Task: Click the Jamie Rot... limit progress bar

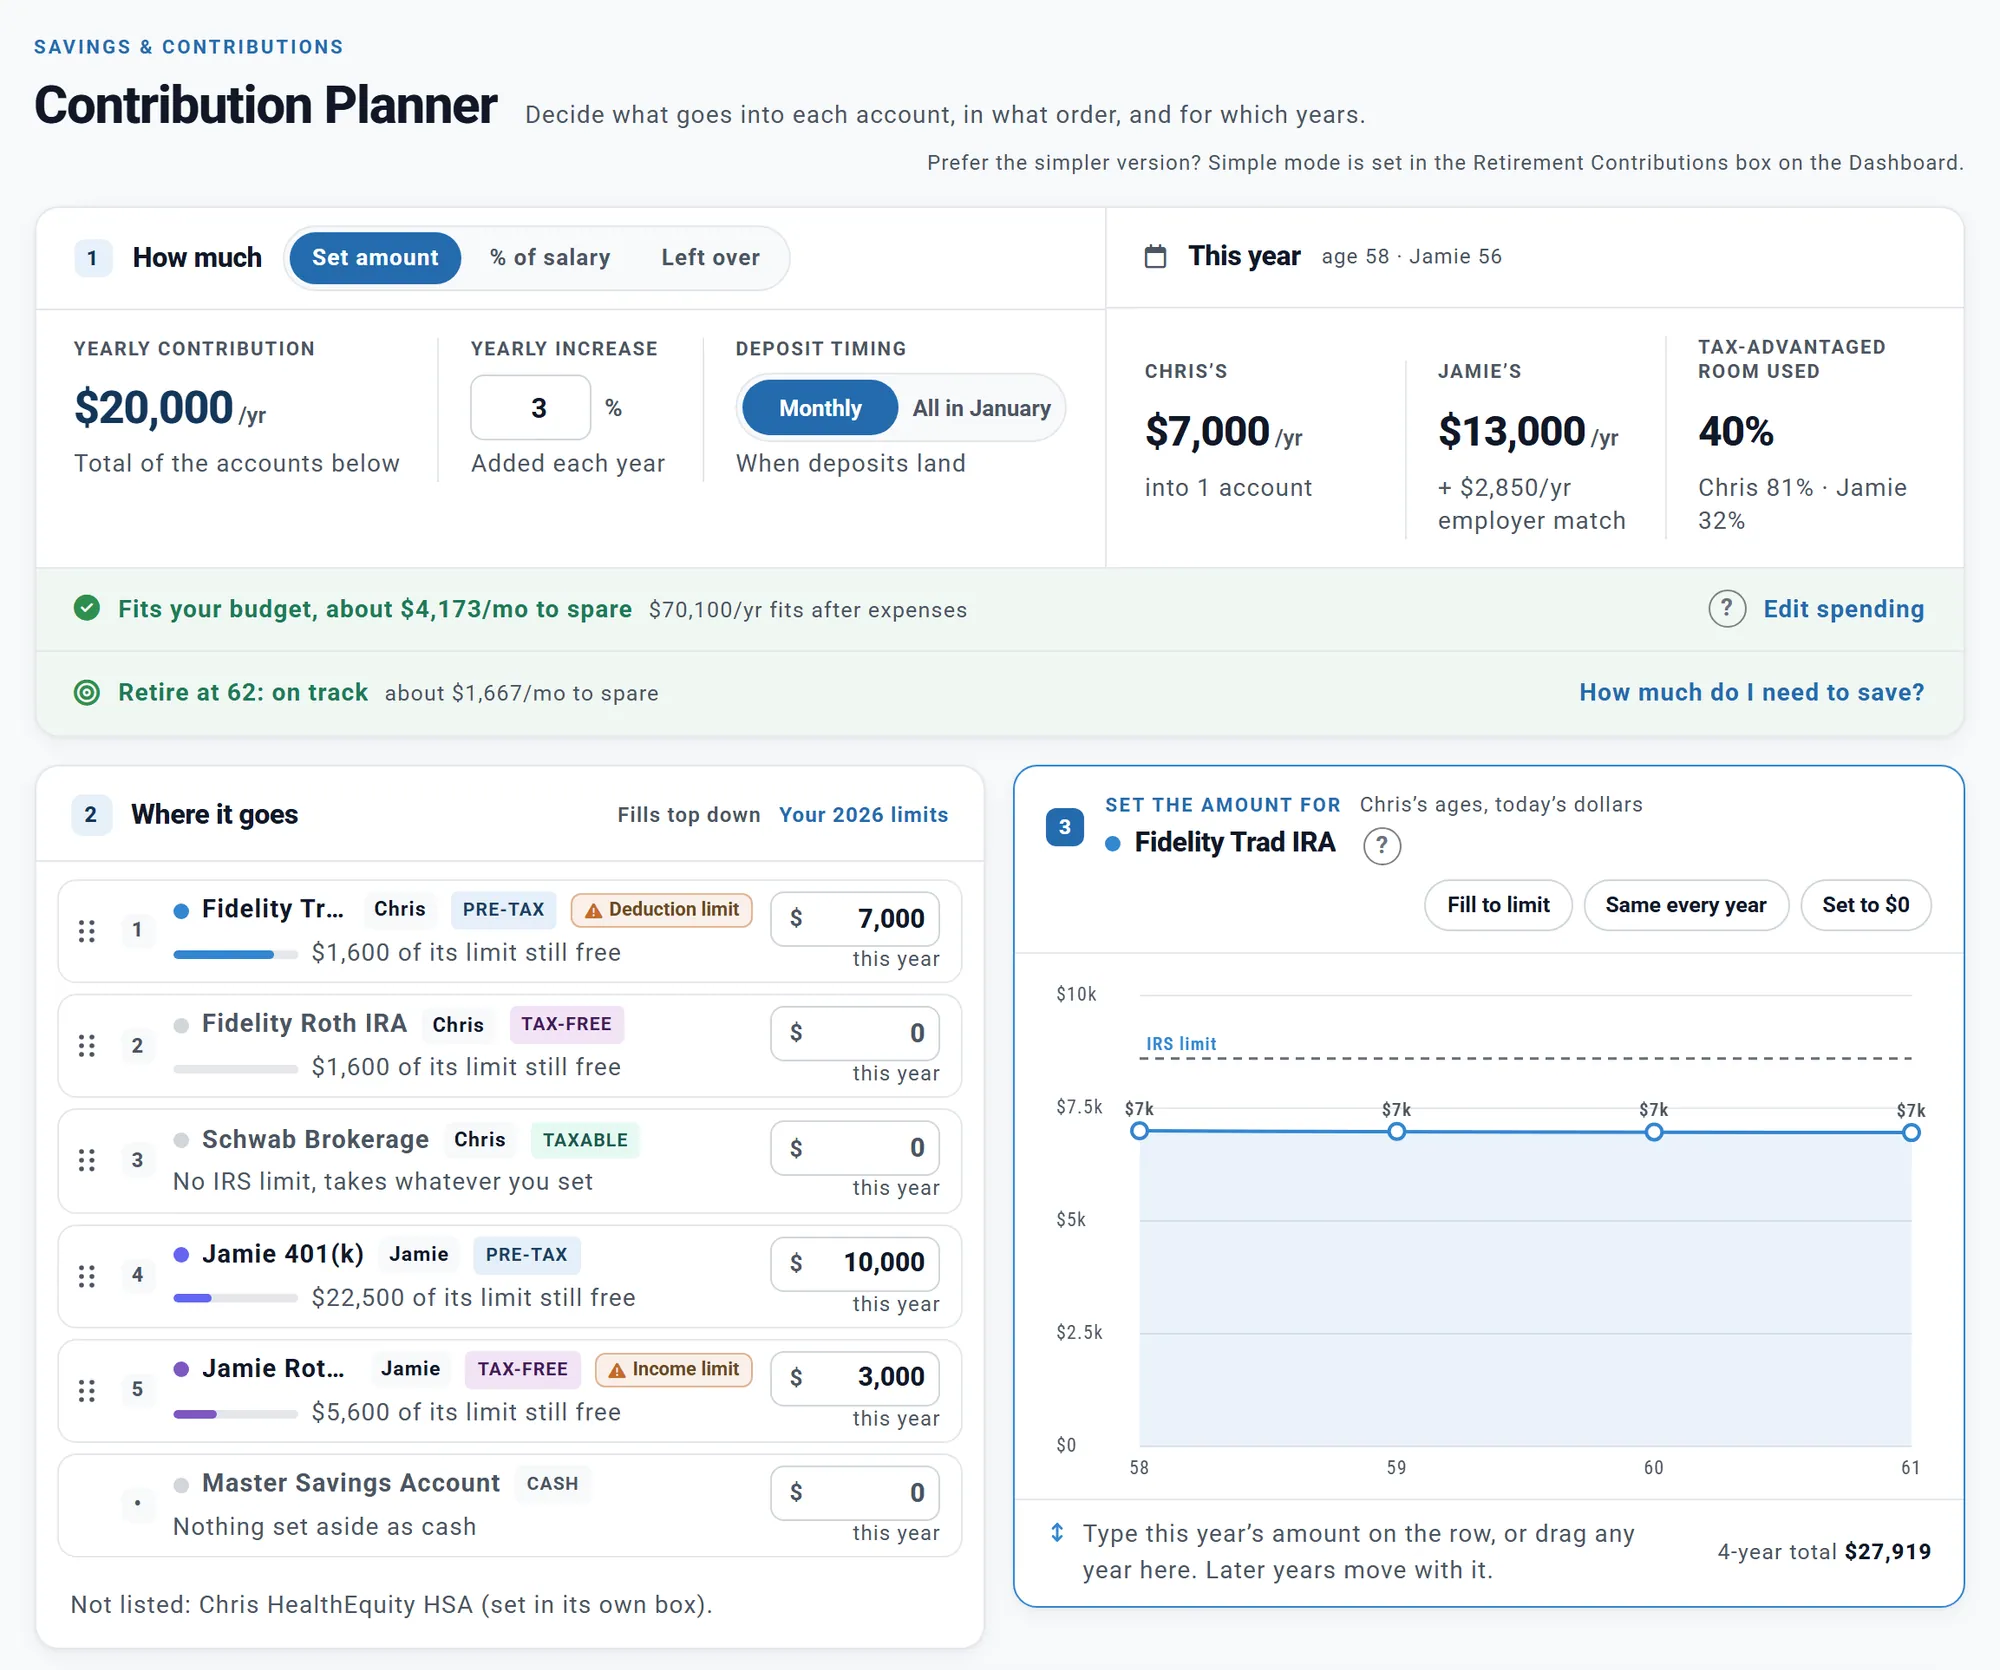Action: click(x=235, y=1414)
